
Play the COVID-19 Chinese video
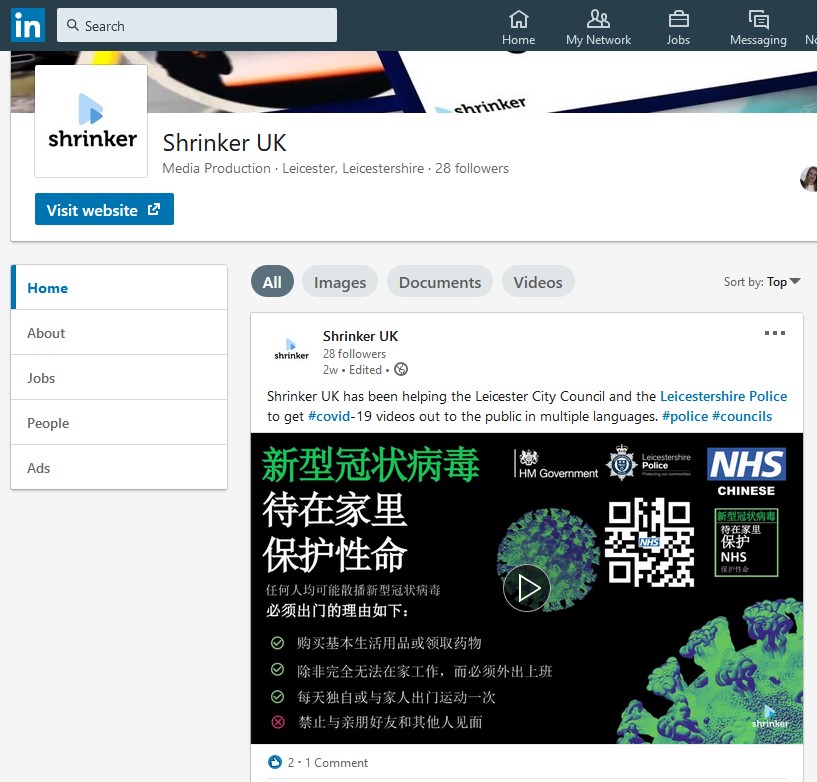coord(527,588)
